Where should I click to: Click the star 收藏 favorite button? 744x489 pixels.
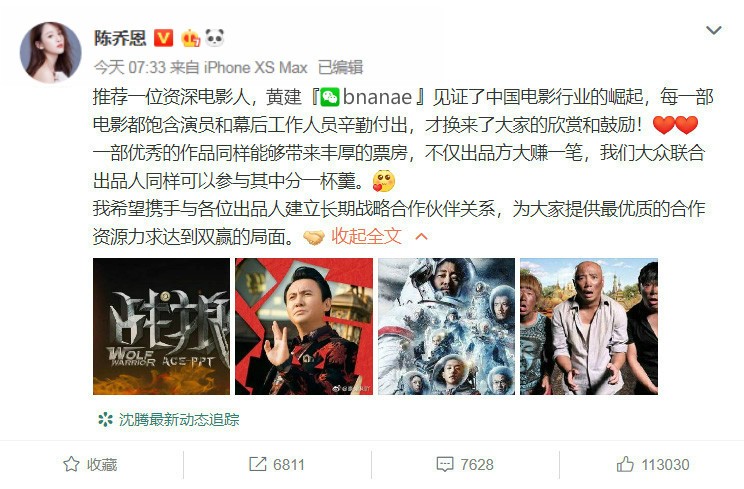click(90, 464)
